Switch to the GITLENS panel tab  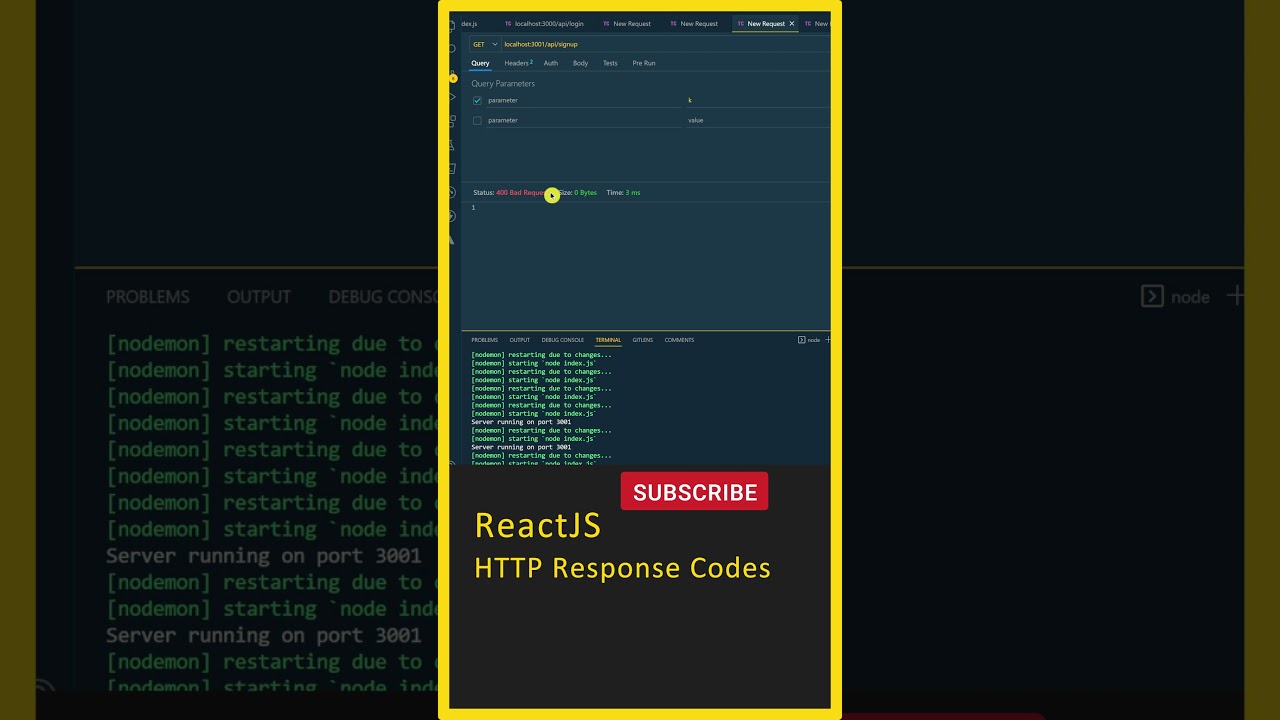[x=643, y=340]
